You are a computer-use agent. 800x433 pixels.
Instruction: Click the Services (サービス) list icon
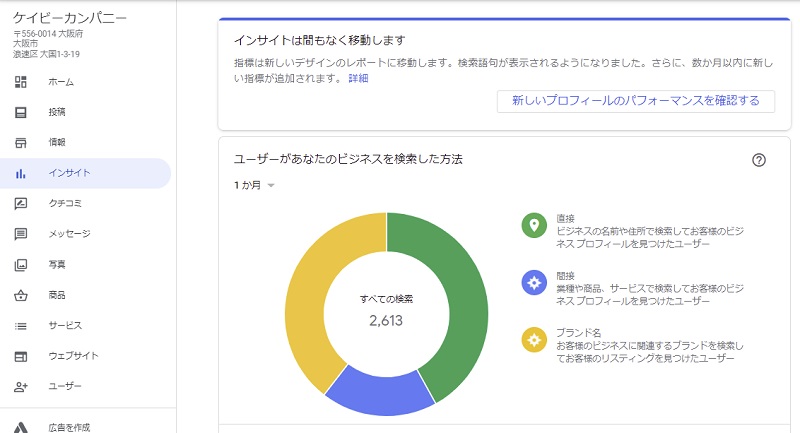coord(20,326)
